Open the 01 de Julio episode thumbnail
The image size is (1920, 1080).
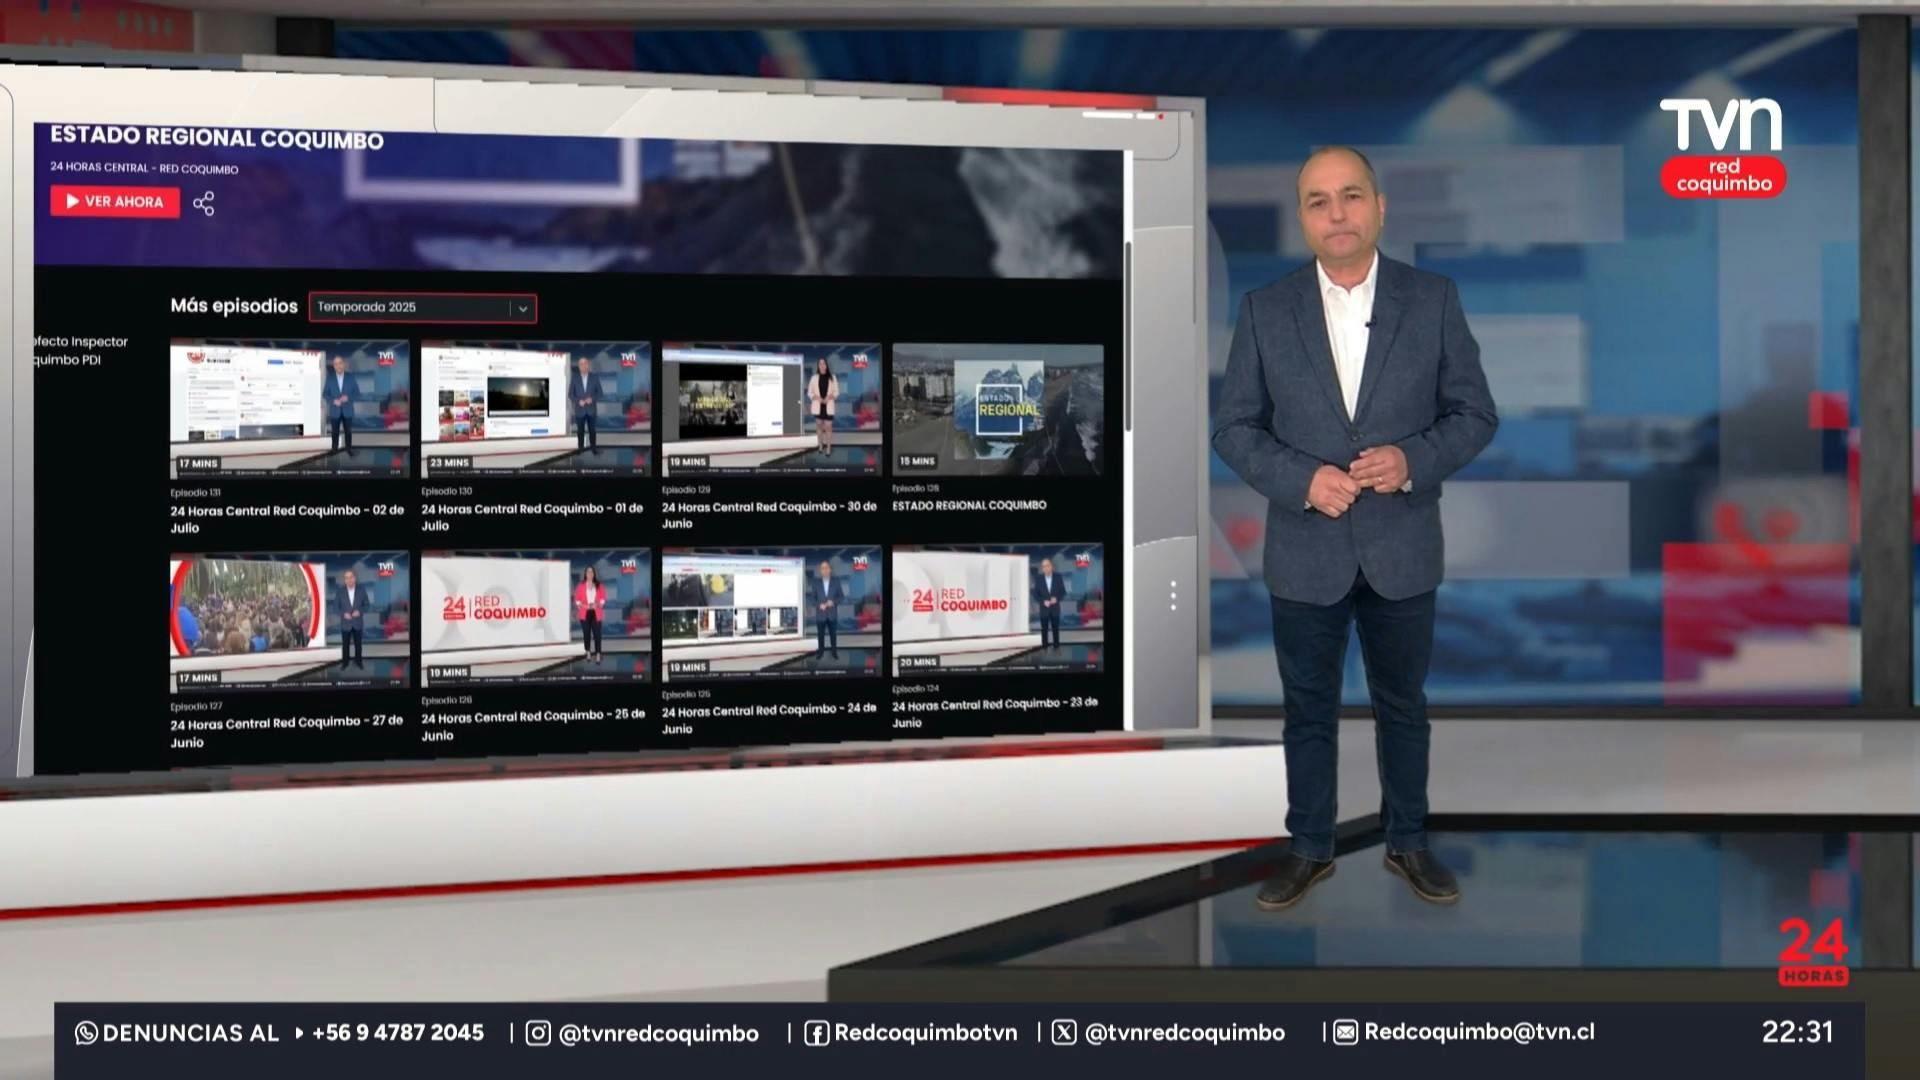pyautogui.click(x=535, y=408)
